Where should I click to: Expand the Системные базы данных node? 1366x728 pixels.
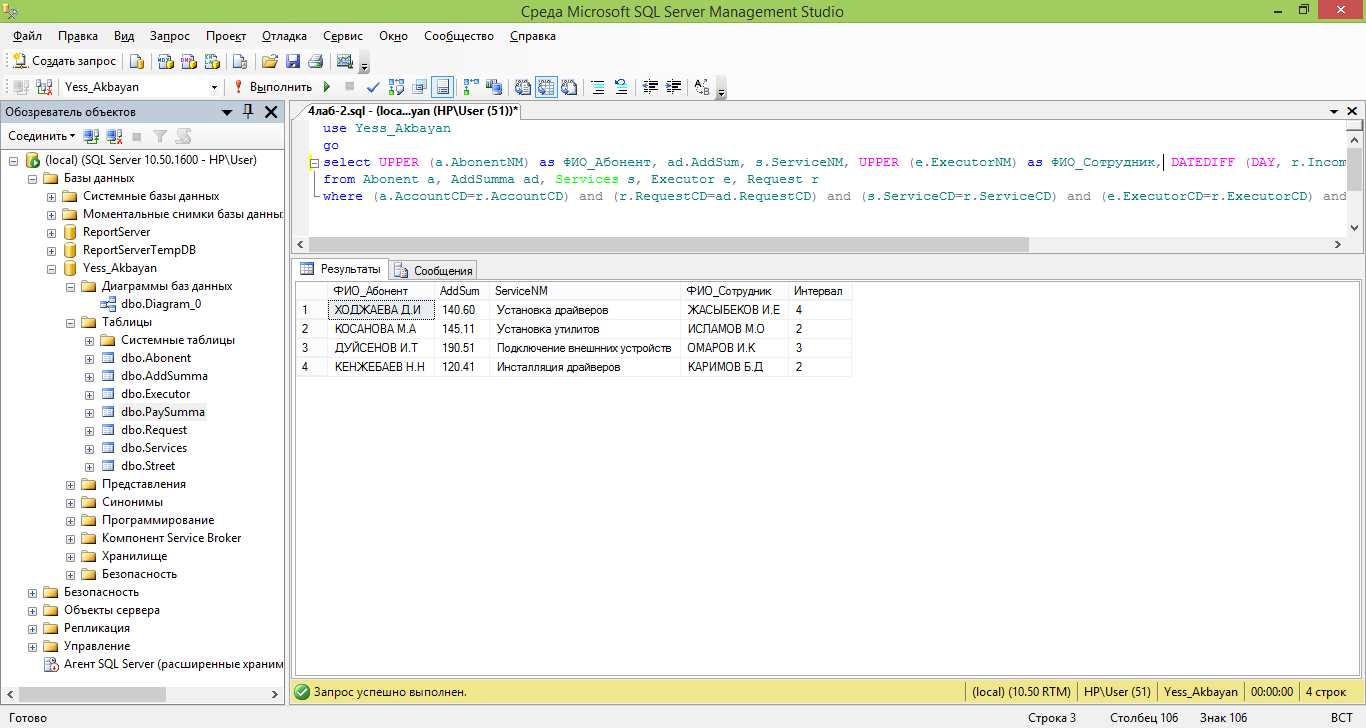[x=51, y=196]
